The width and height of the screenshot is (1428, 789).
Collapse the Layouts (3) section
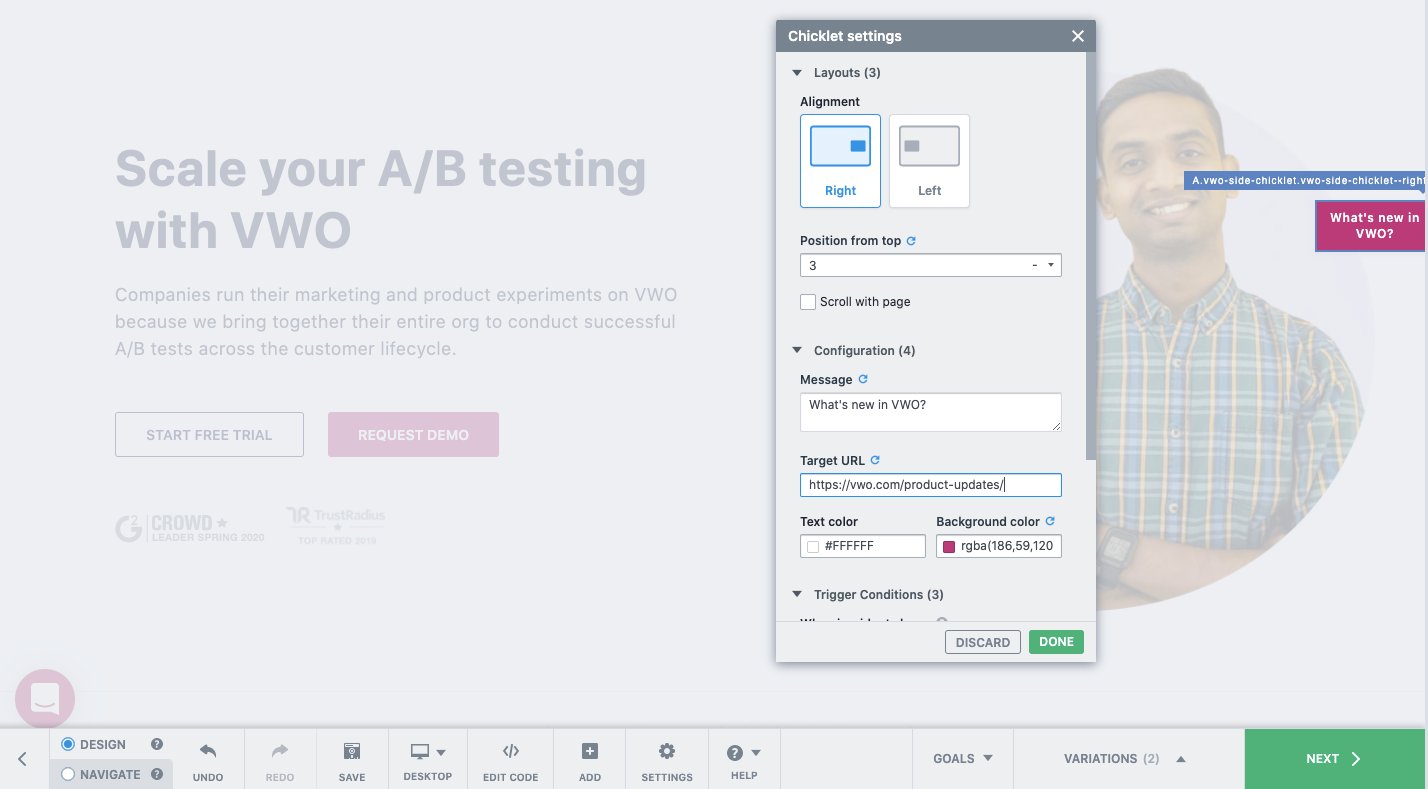click(x=797, y=73)
